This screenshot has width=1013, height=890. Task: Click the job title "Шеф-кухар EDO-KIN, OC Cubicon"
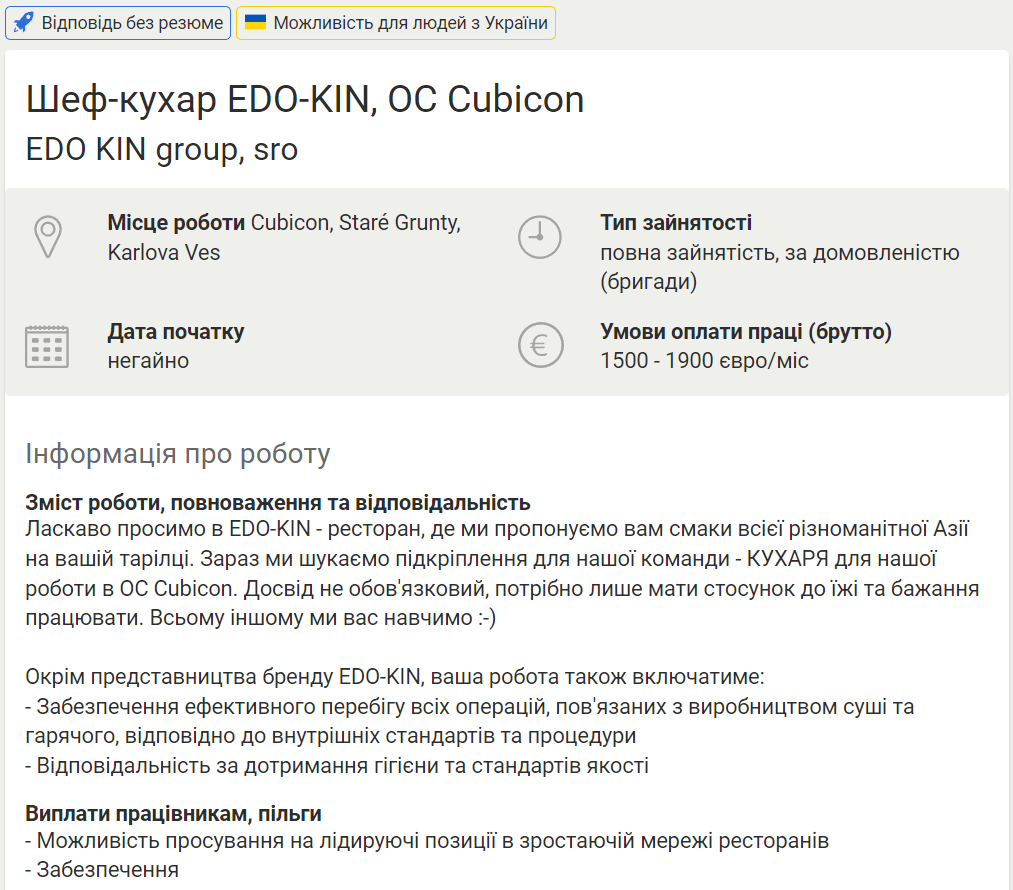tap(305, 100)
